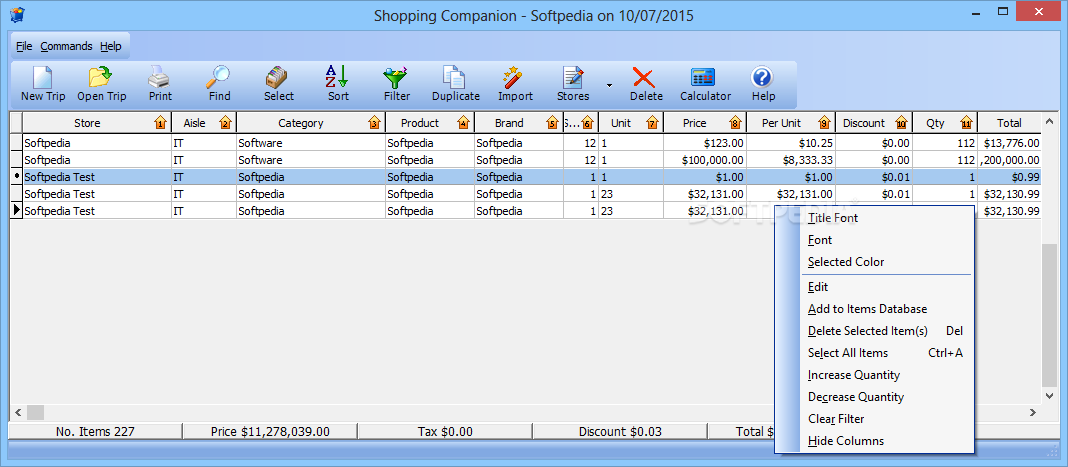Click the sort arrow in Store column header
Viewport: 1068px width, 467px height.
point(161,123)
